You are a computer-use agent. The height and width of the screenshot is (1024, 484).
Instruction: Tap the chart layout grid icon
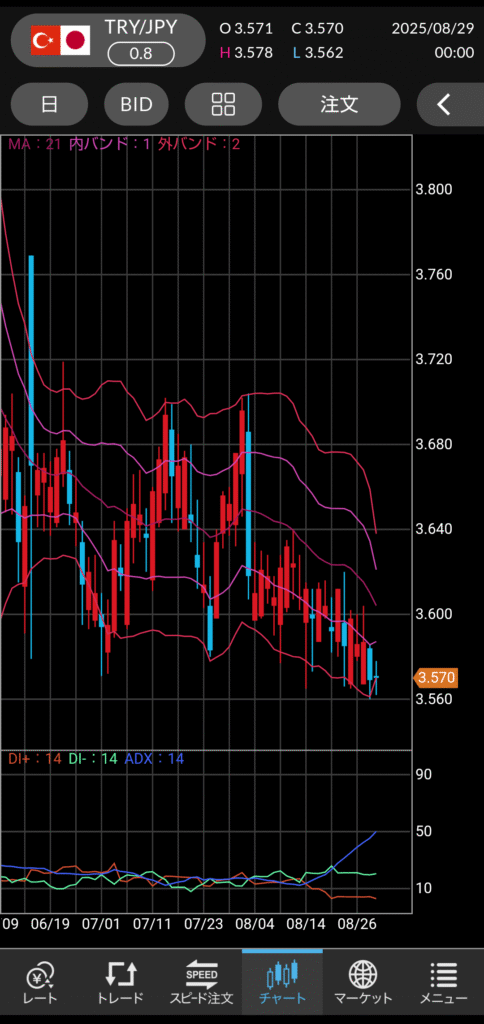tap(223, 104)
